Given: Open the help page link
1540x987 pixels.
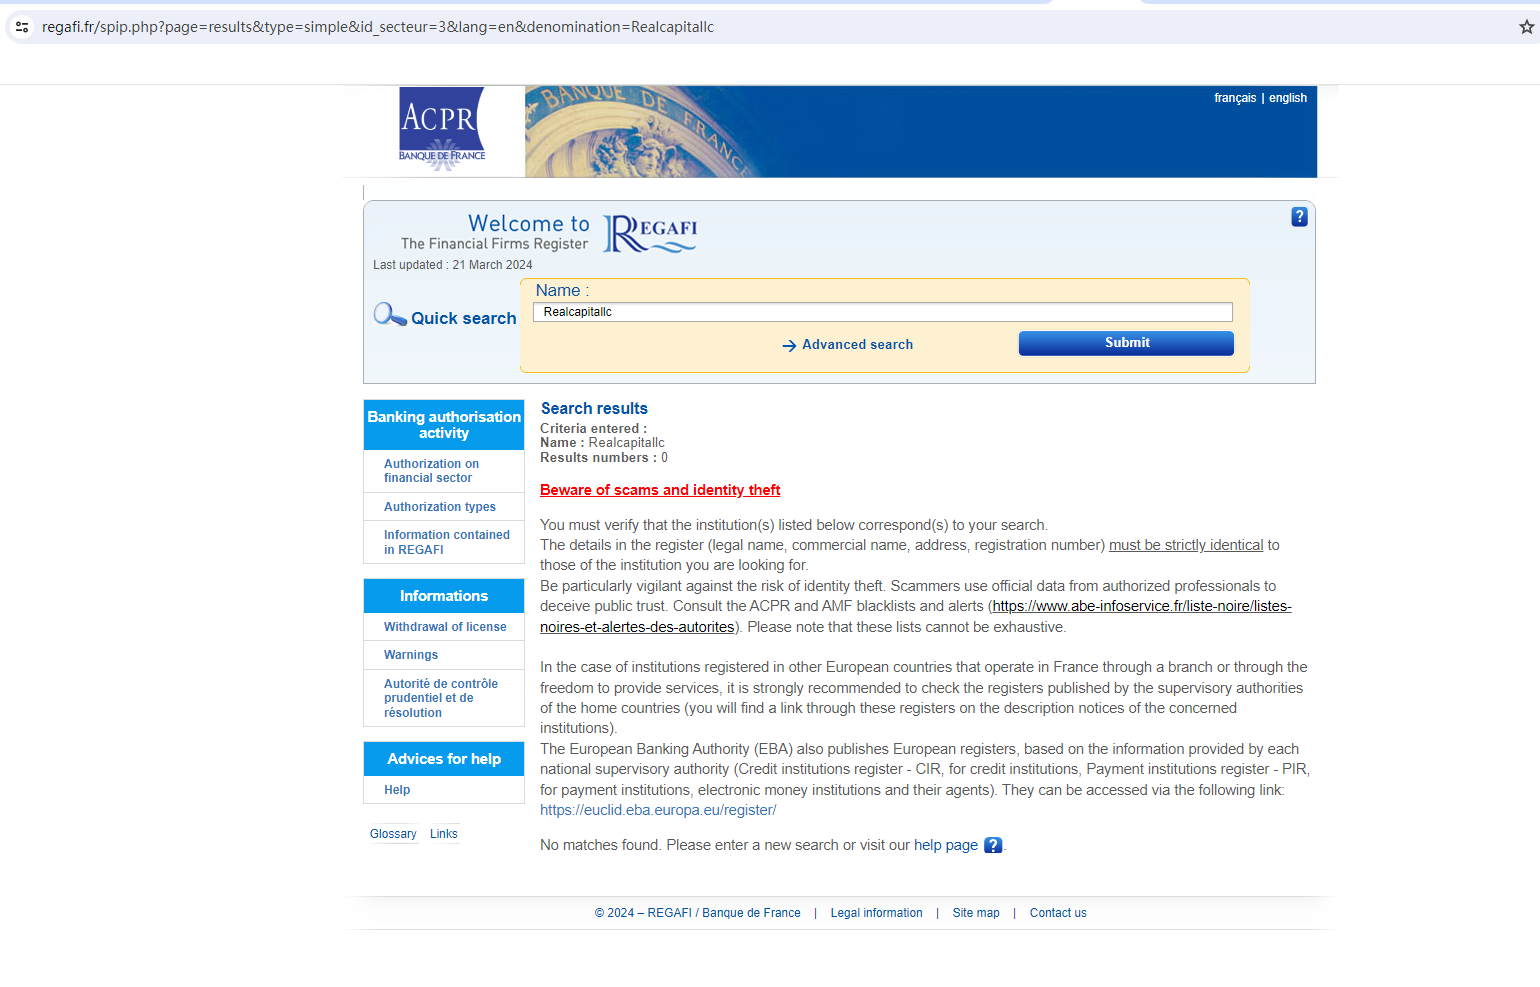Looking at the screenshot, I should pyautogui.click(x=946, y=845).
